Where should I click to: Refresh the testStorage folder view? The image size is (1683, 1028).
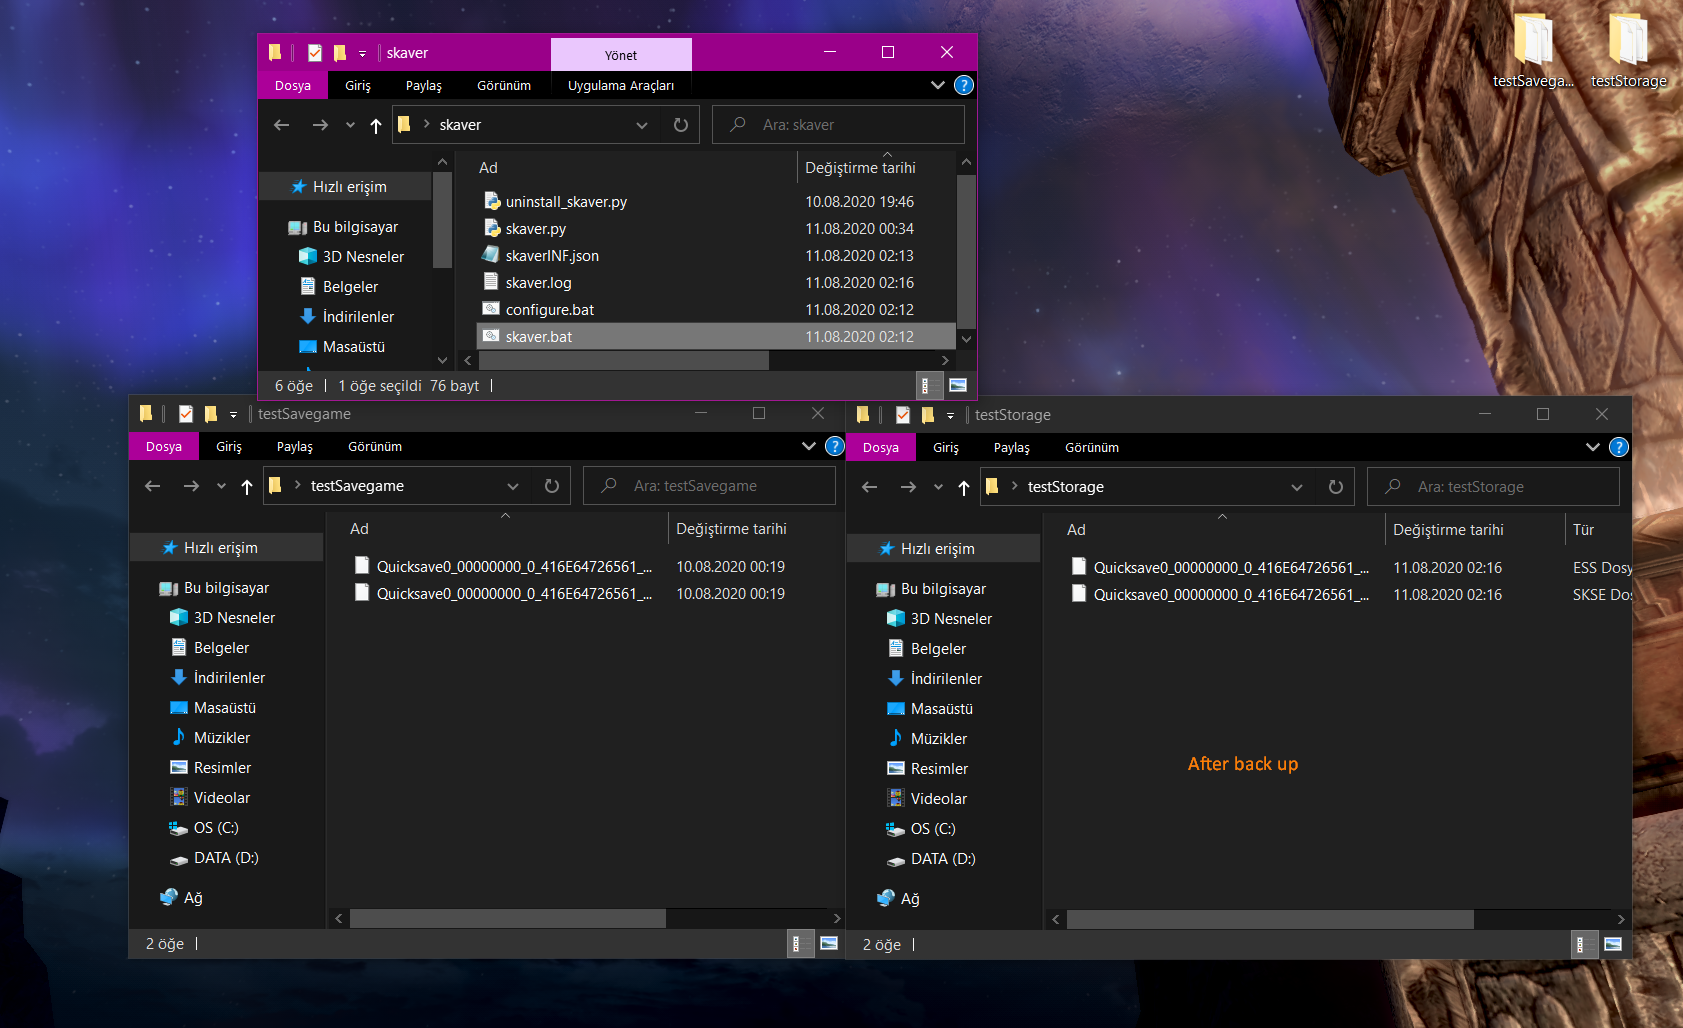click(x=1335, y=487)
